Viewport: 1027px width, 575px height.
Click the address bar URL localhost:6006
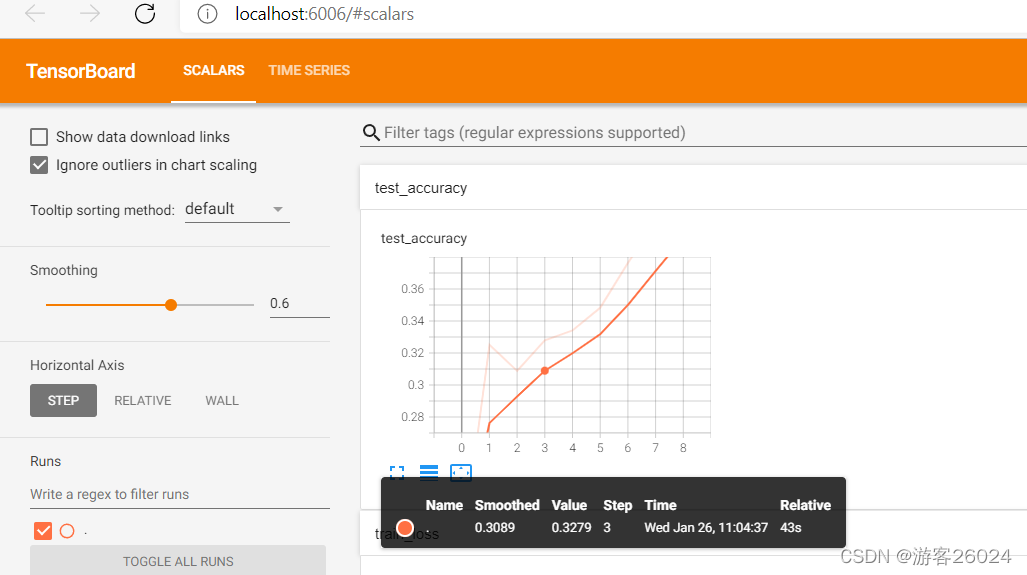(x=324, y=14)
